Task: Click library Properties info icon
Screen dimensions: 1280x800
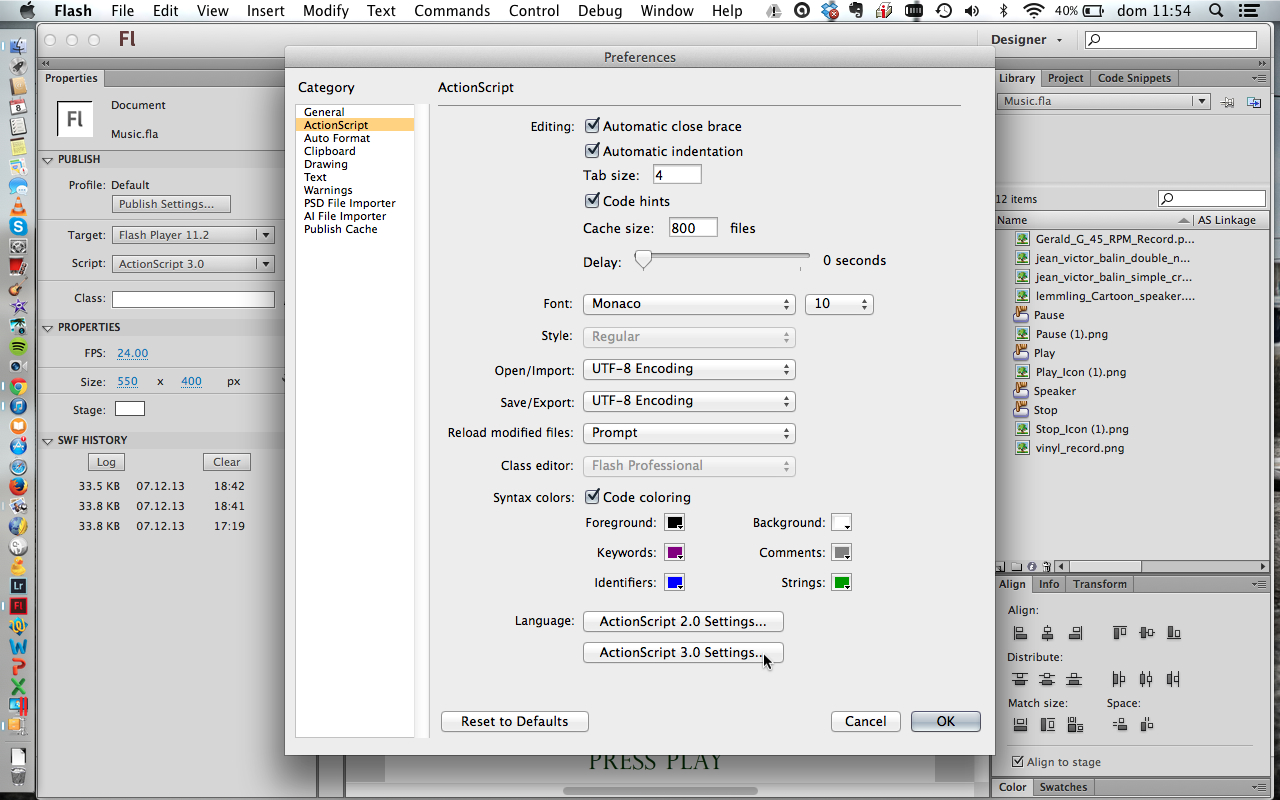Action: [x=1031, y=566]
